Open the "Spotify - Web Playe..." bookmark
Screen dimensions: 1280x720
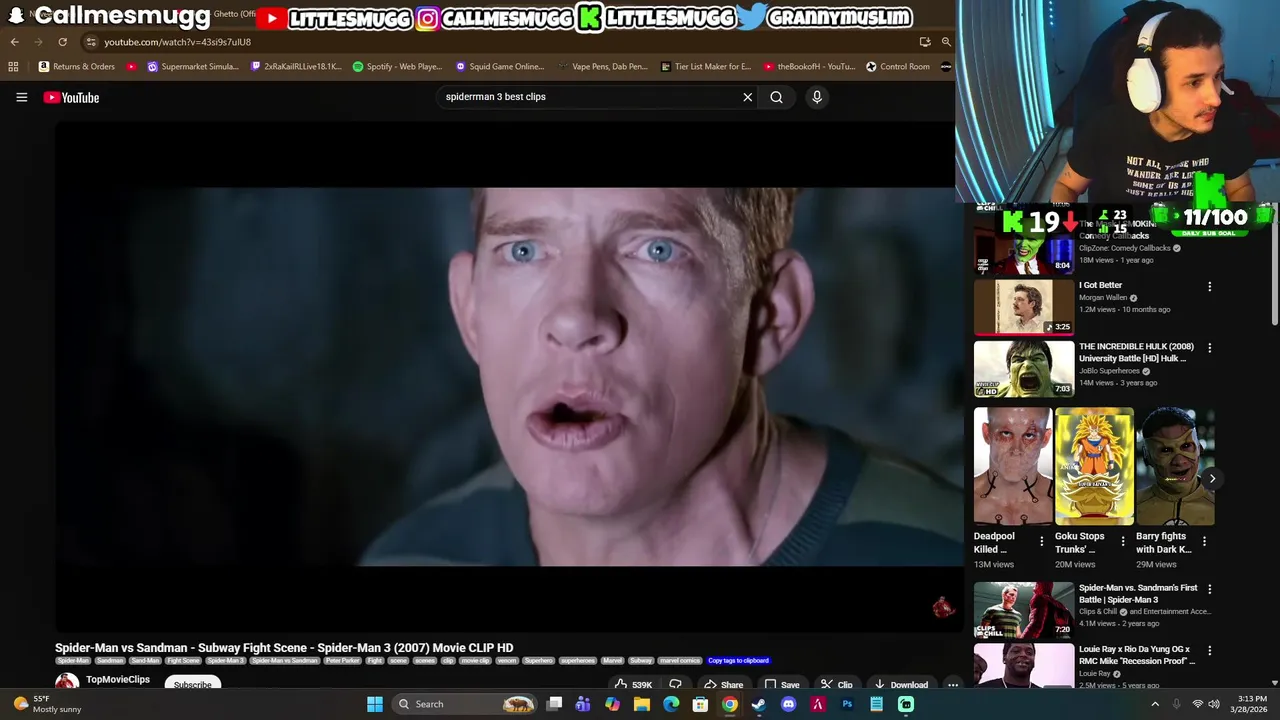(x=397, y=67)
